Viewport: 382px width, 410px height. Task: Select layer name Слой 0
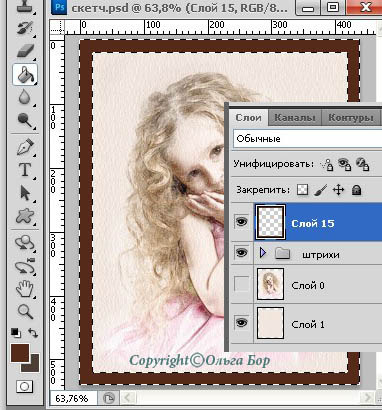[x=308, y=285]
